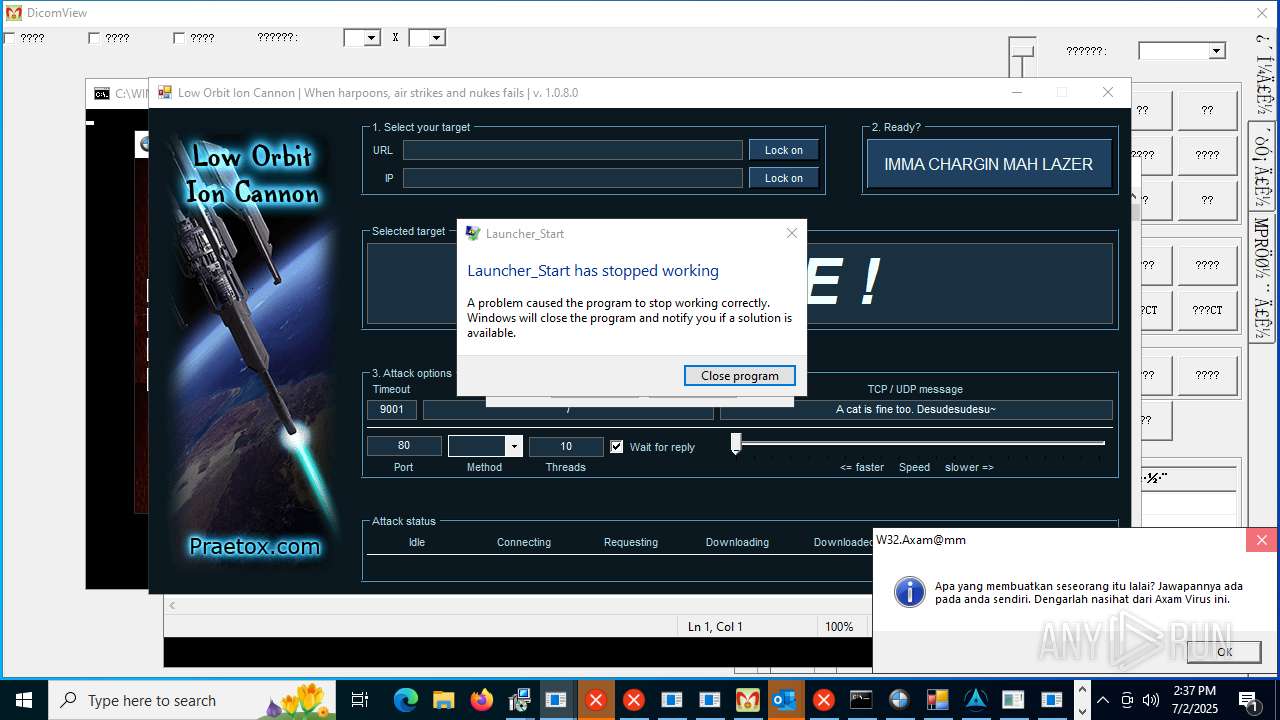Screen dimensions: 1280x720
Task: Open Microsoft Edge from the taskbar
Action: pos(405,700)
